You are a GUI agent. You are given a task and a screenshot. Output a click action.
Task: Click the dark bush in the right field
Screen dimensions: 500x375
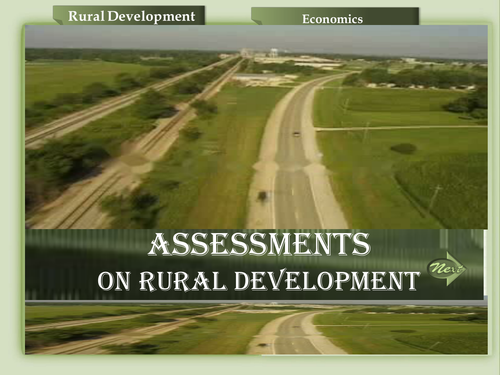point(403,148)
